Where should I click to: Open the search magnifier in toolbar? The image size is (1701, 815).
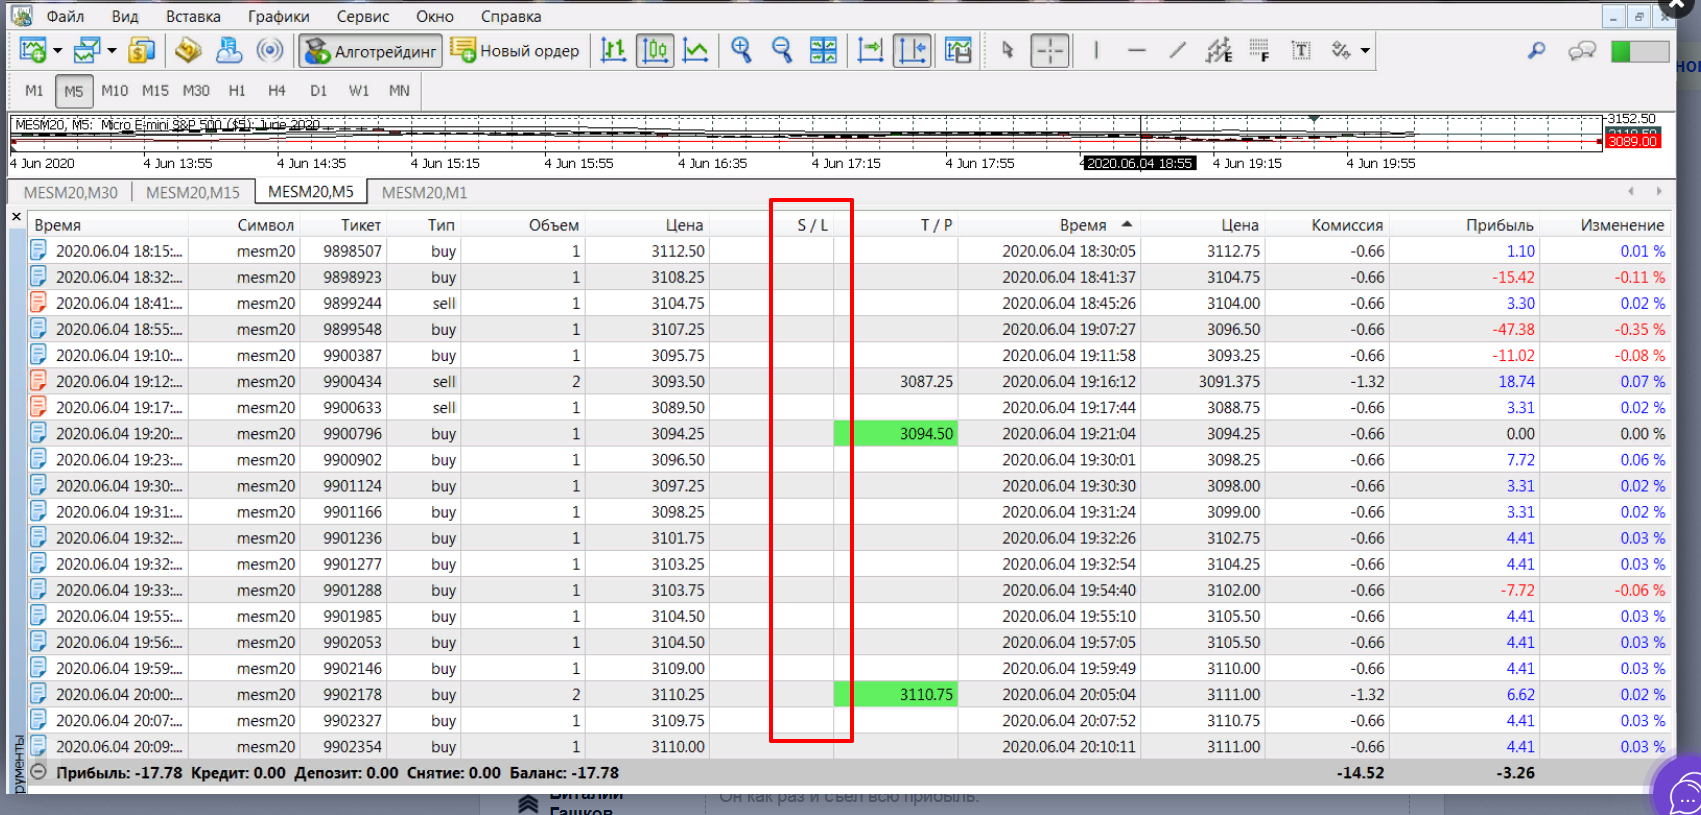[x=1536, y=50]
